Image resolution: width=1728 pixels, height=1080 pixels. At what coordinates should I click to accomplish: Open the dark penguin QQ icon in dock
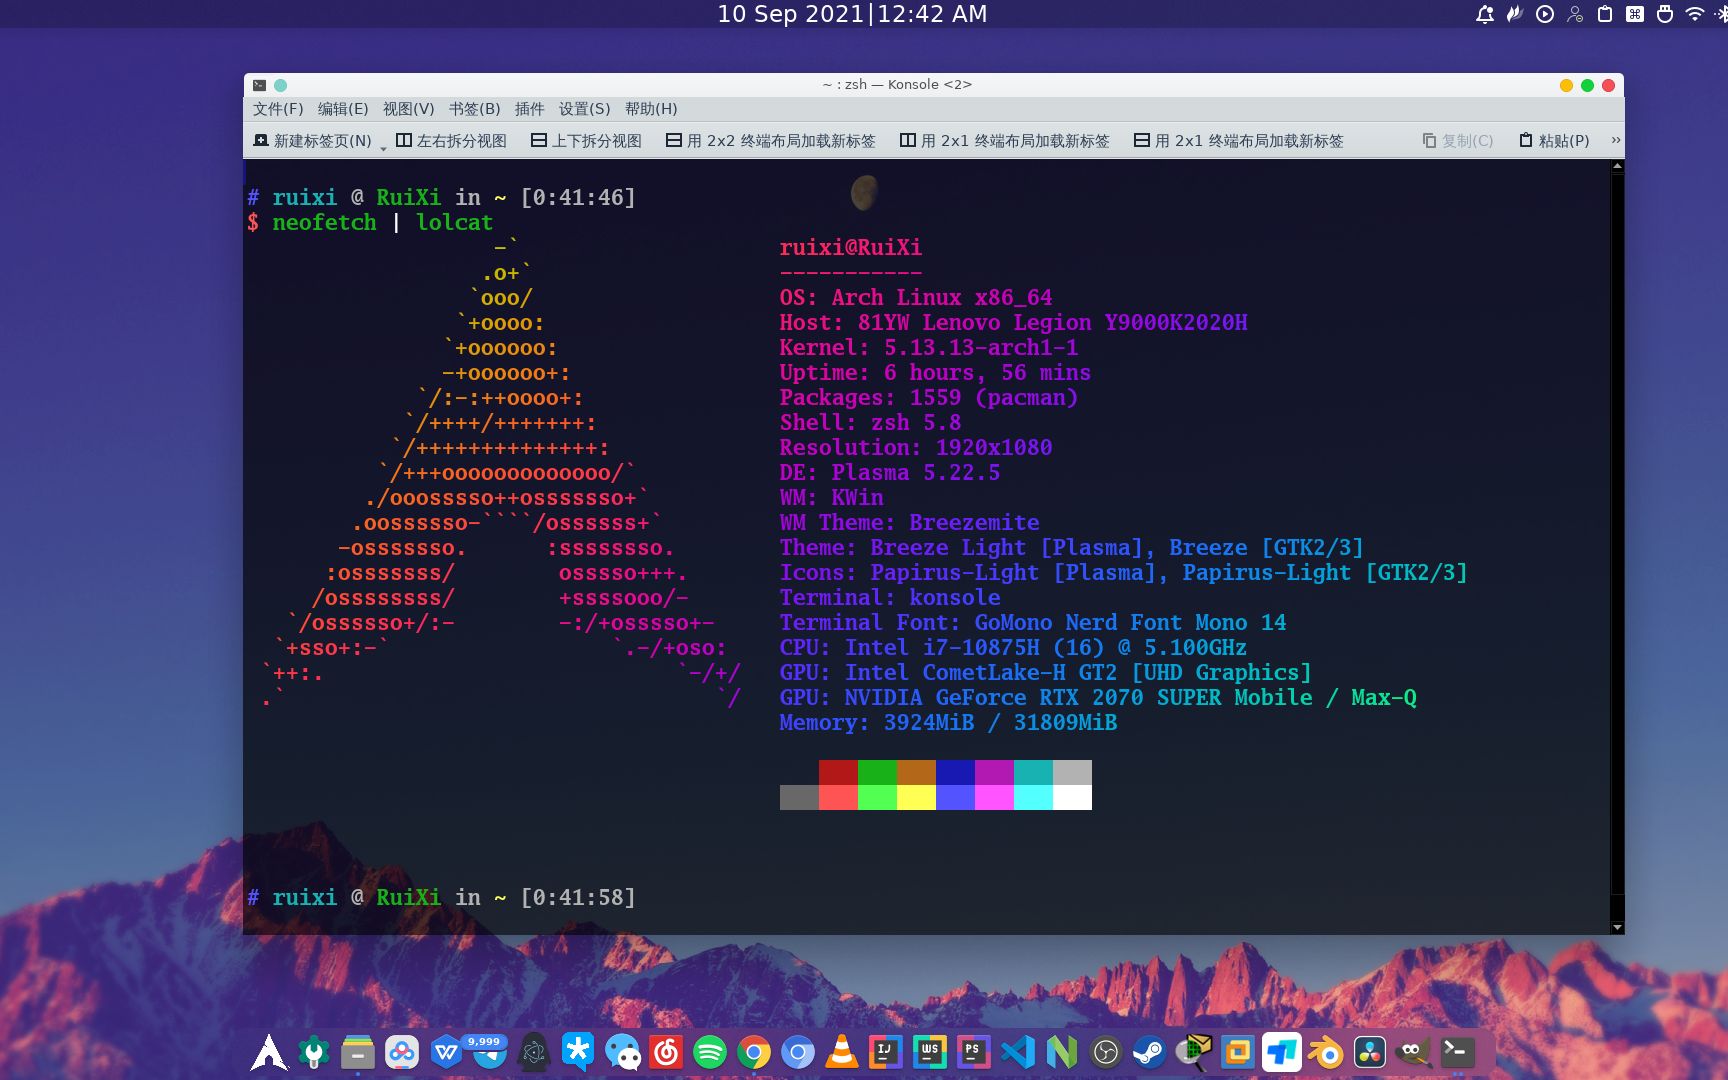click(534, 1052)
